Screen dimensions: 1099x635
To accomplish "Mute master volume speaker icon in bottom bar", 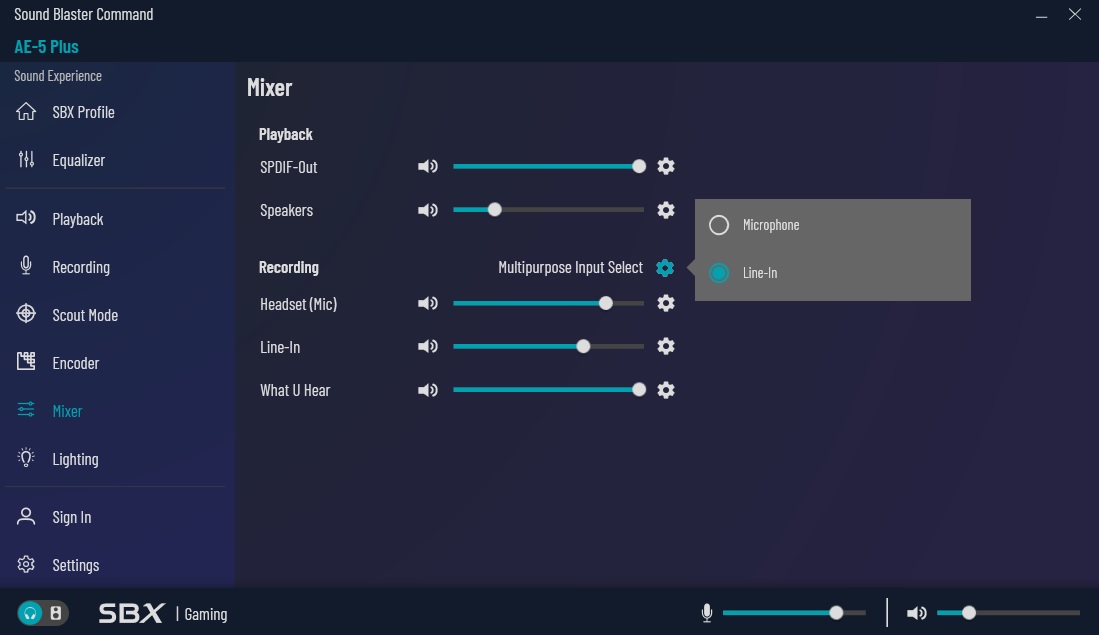I will (916, 613).
